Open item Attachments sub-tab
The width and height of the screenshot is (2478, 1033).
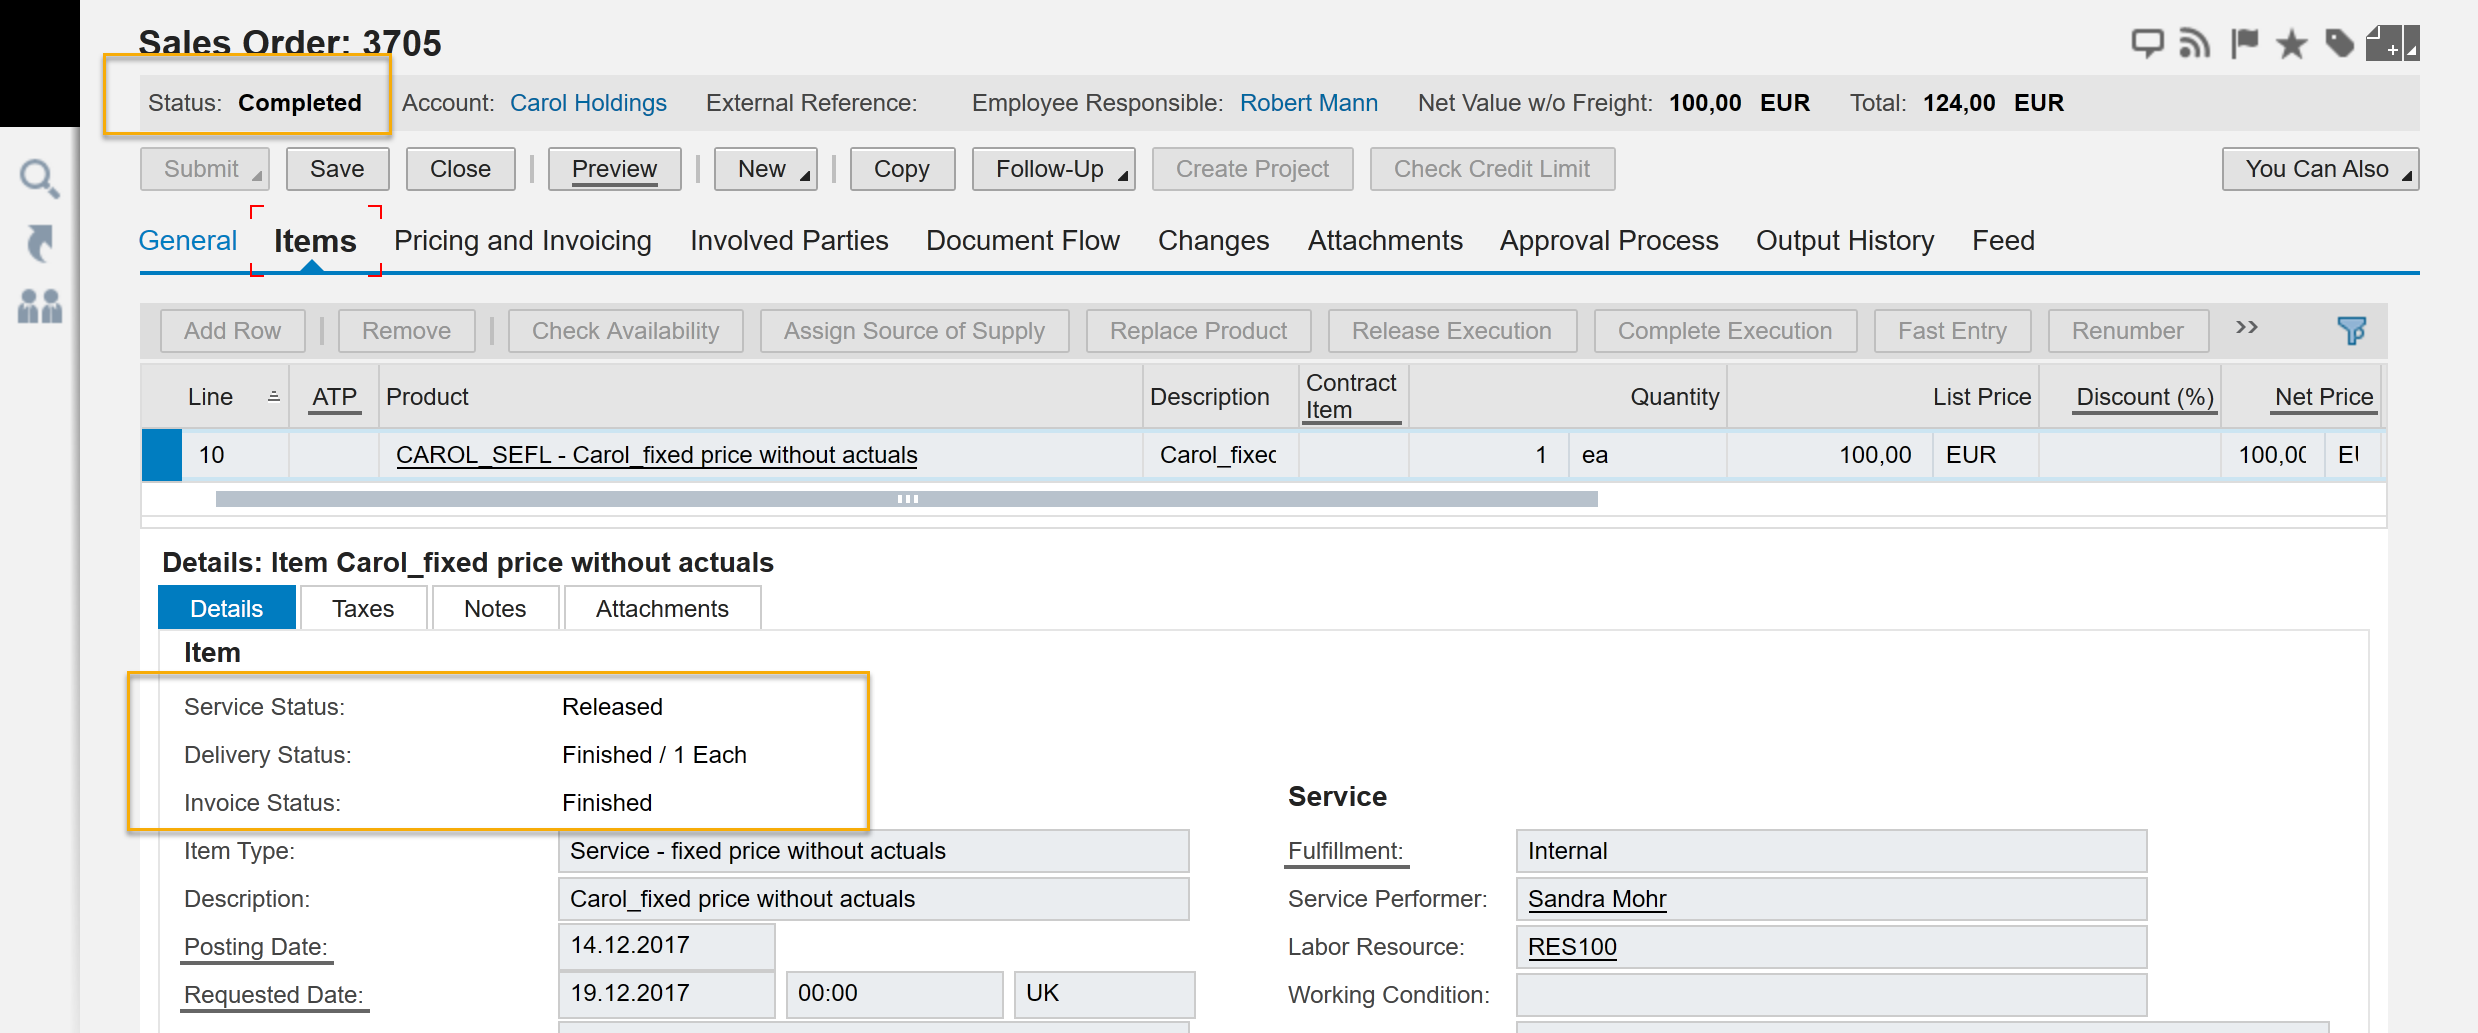point(662,608)
